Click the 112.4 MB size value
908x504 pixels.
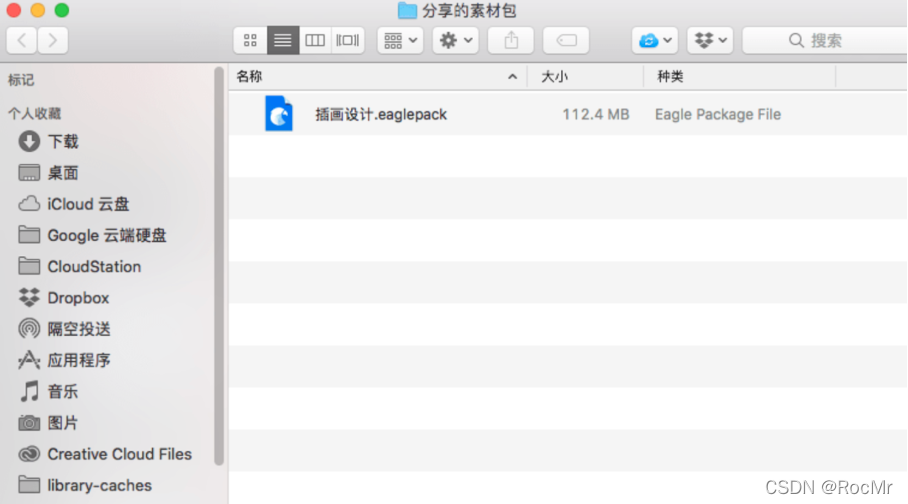(x=596, y=114)
